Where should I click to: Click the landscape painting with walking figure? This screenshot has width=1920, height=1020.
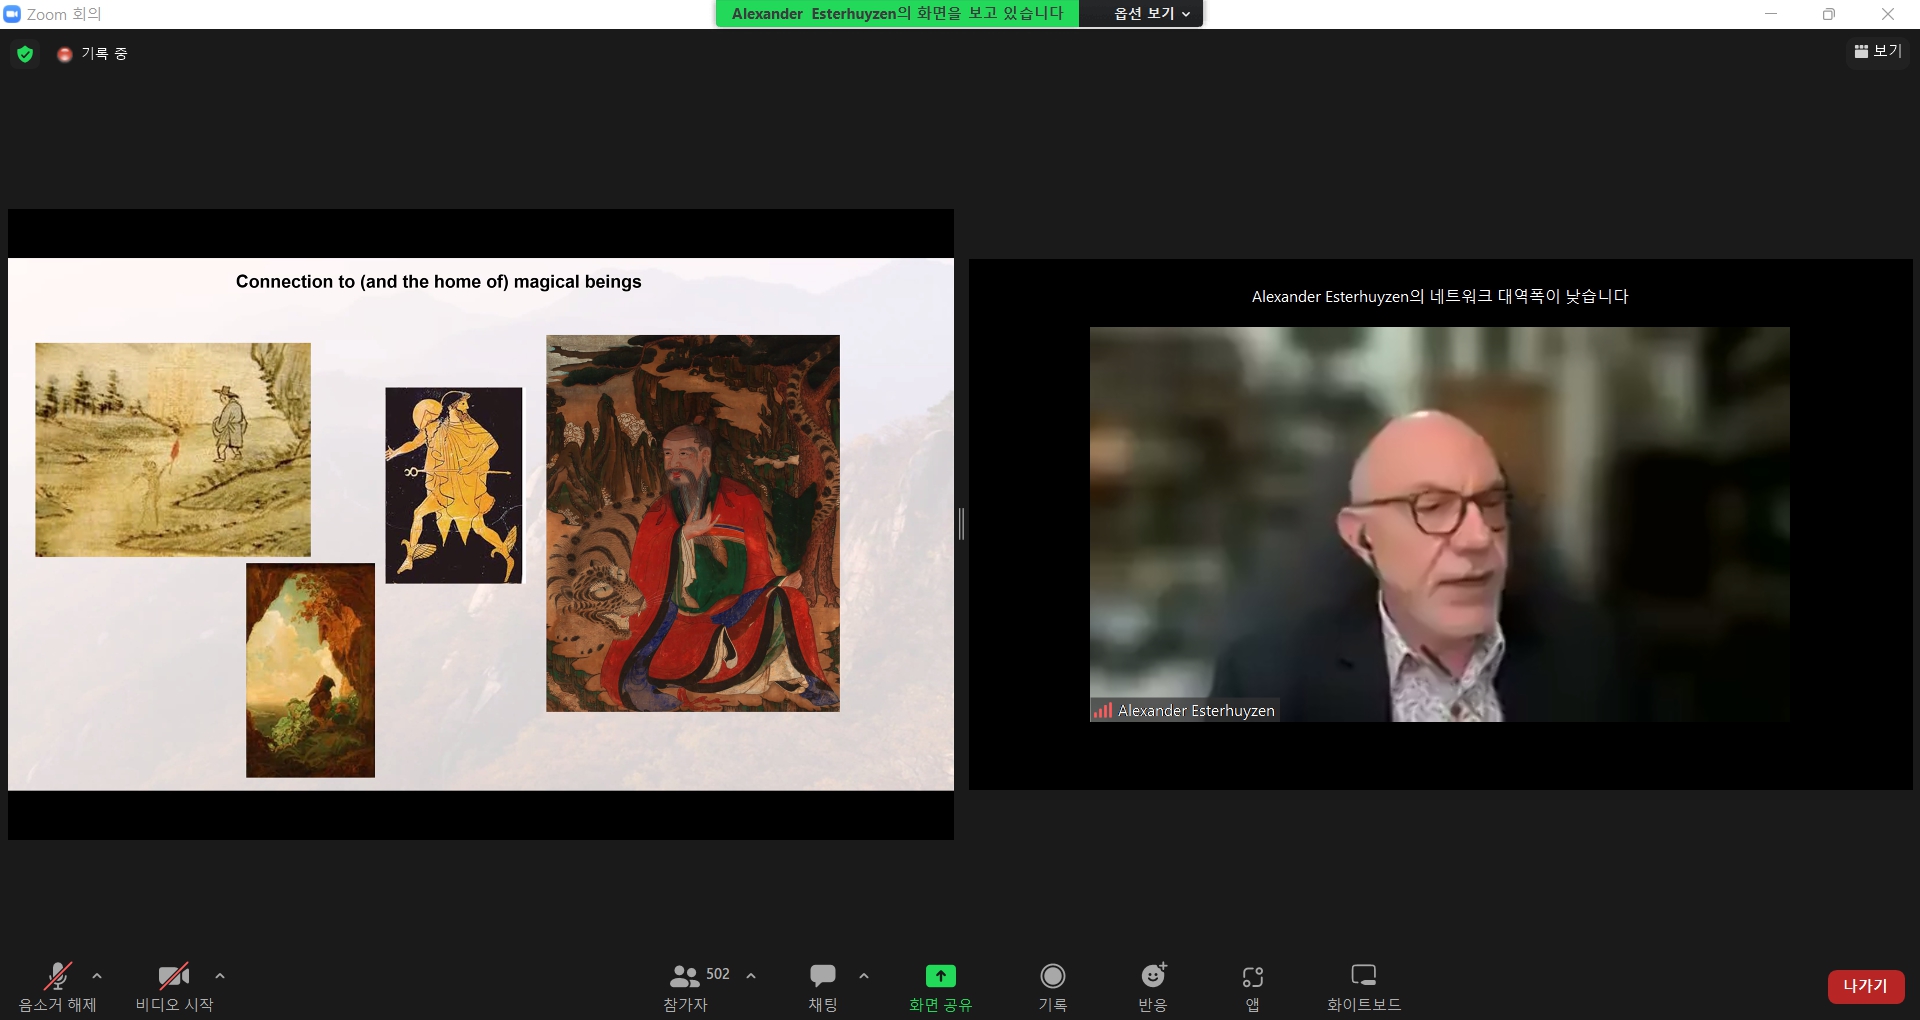coord(173,450)
